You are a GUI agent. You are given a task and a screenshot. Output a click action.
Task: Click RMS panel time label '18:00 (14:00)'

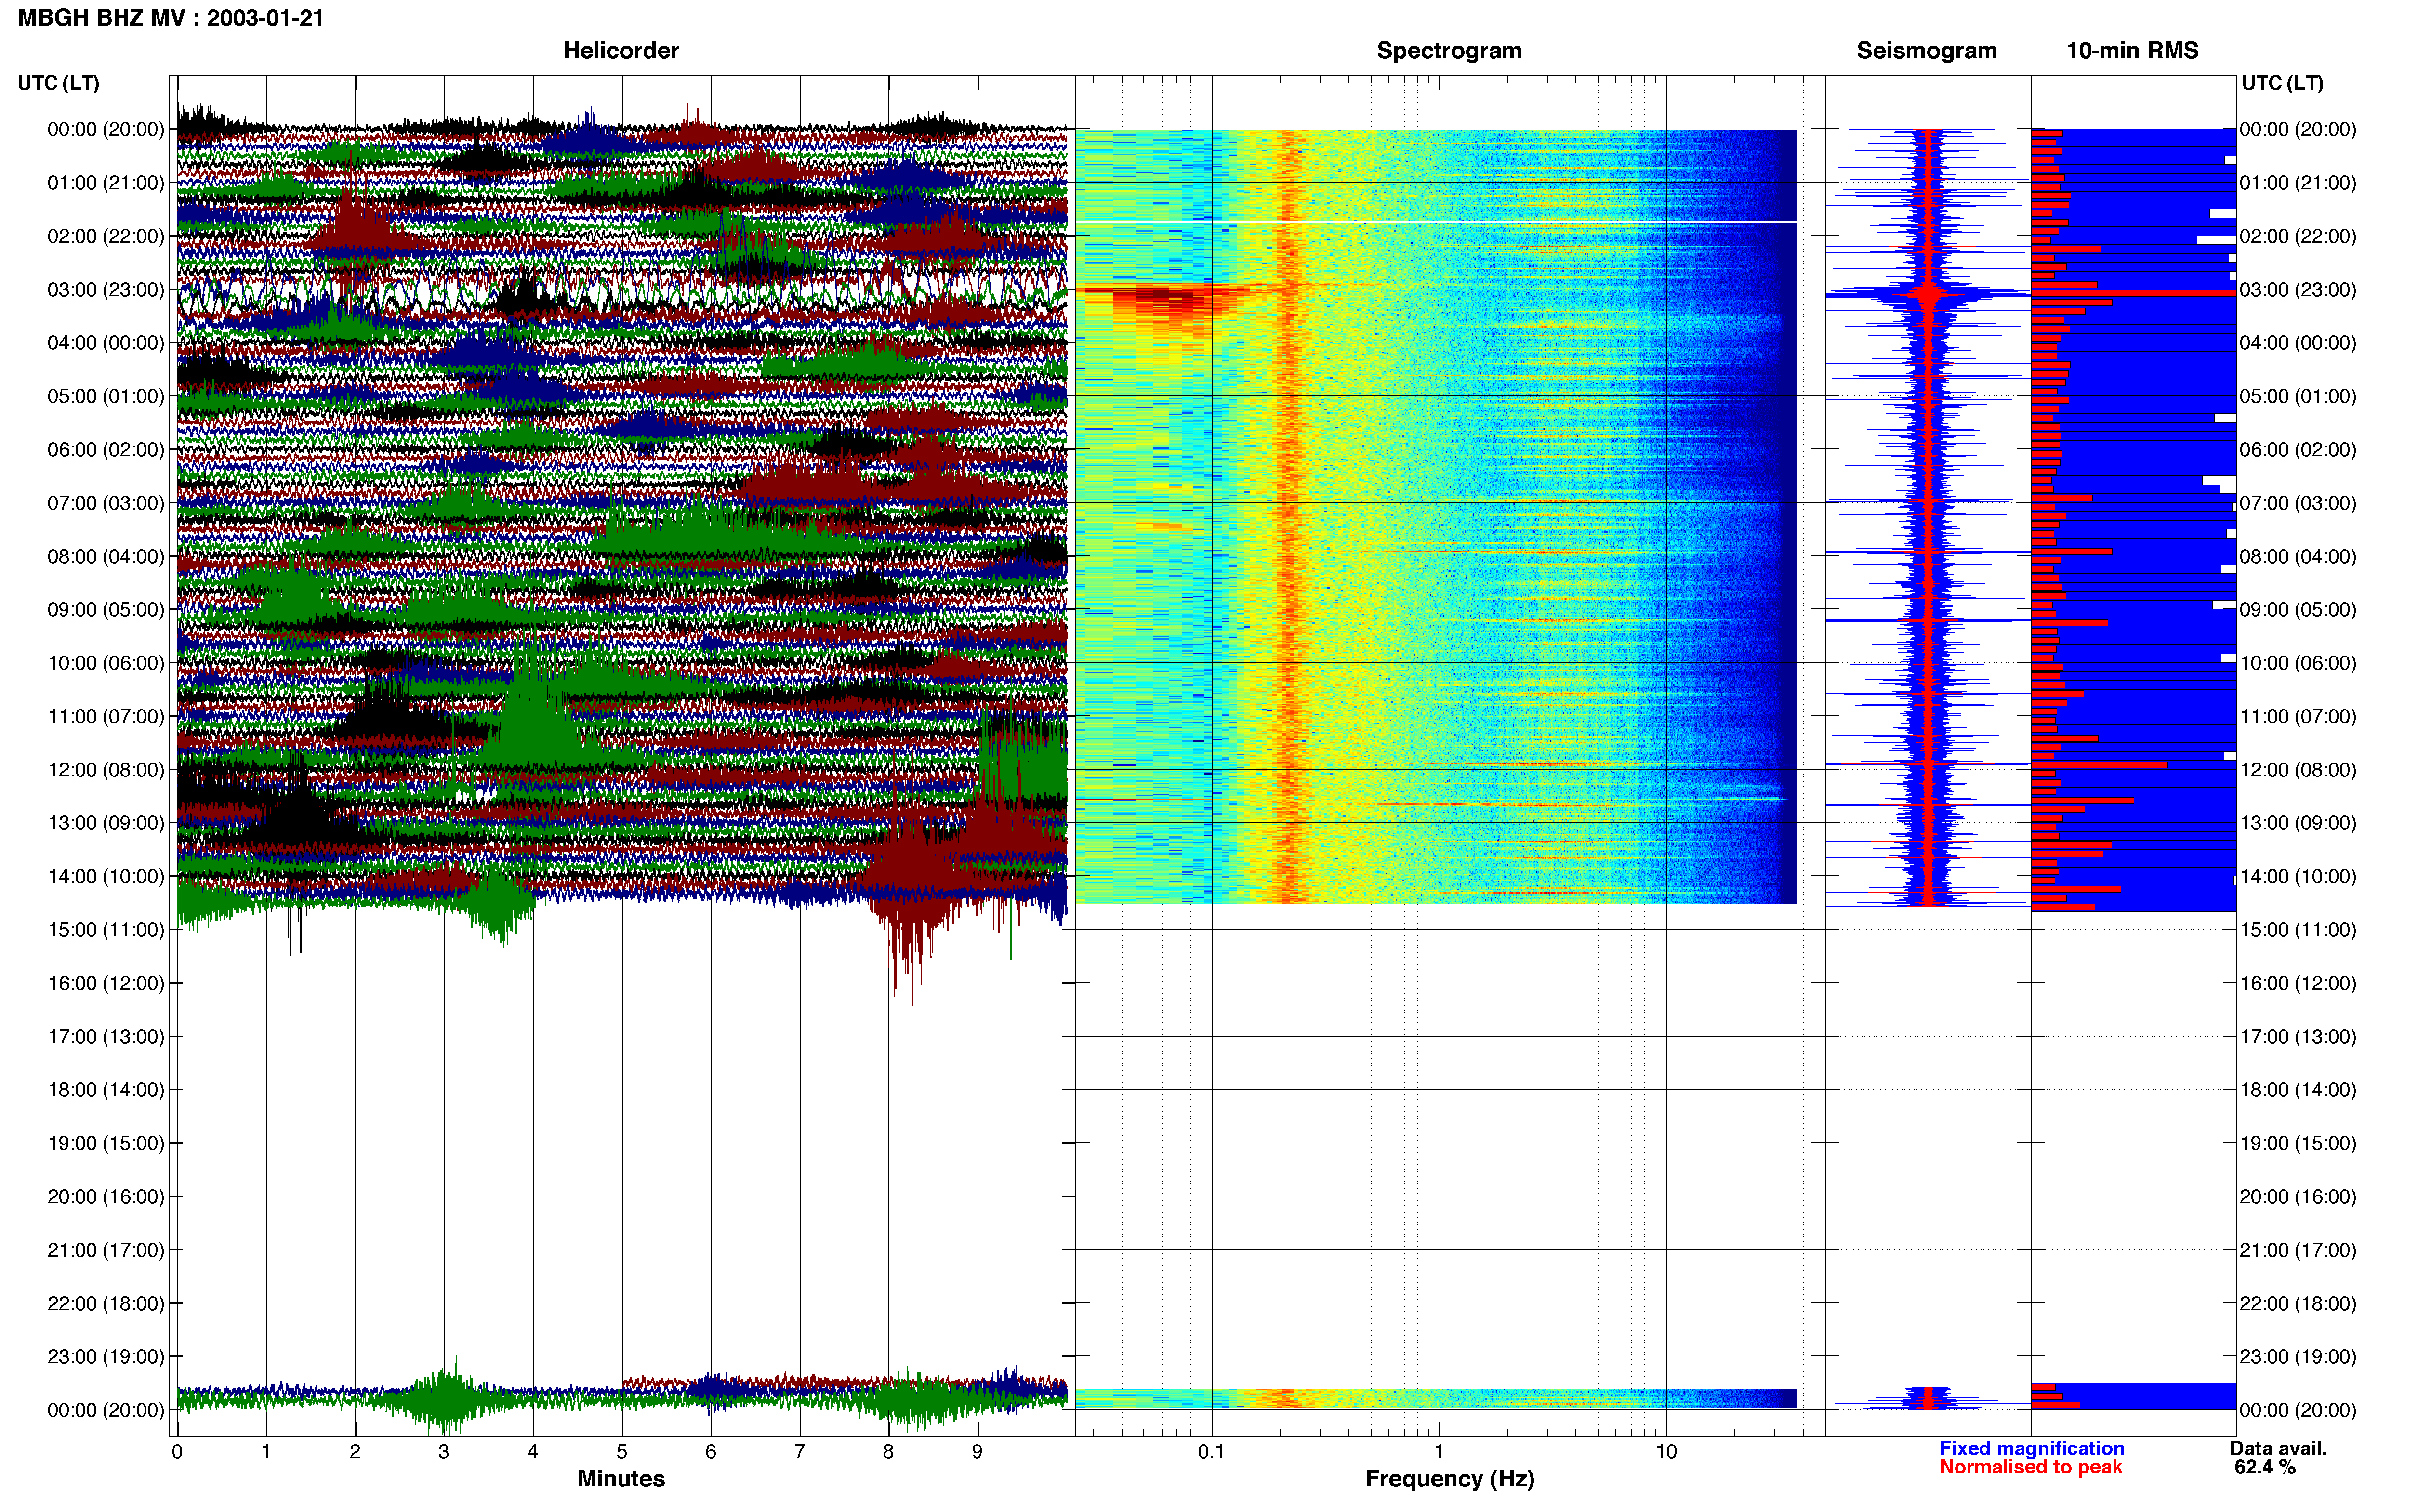(x=2298, y=1090)
